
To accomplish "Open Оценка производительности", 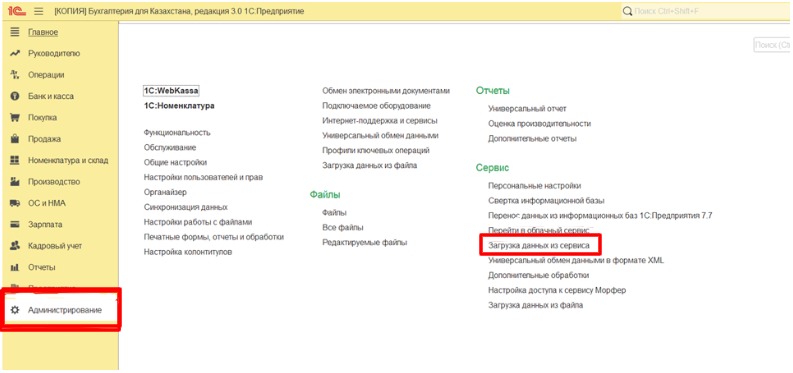I will click(540, 123).
